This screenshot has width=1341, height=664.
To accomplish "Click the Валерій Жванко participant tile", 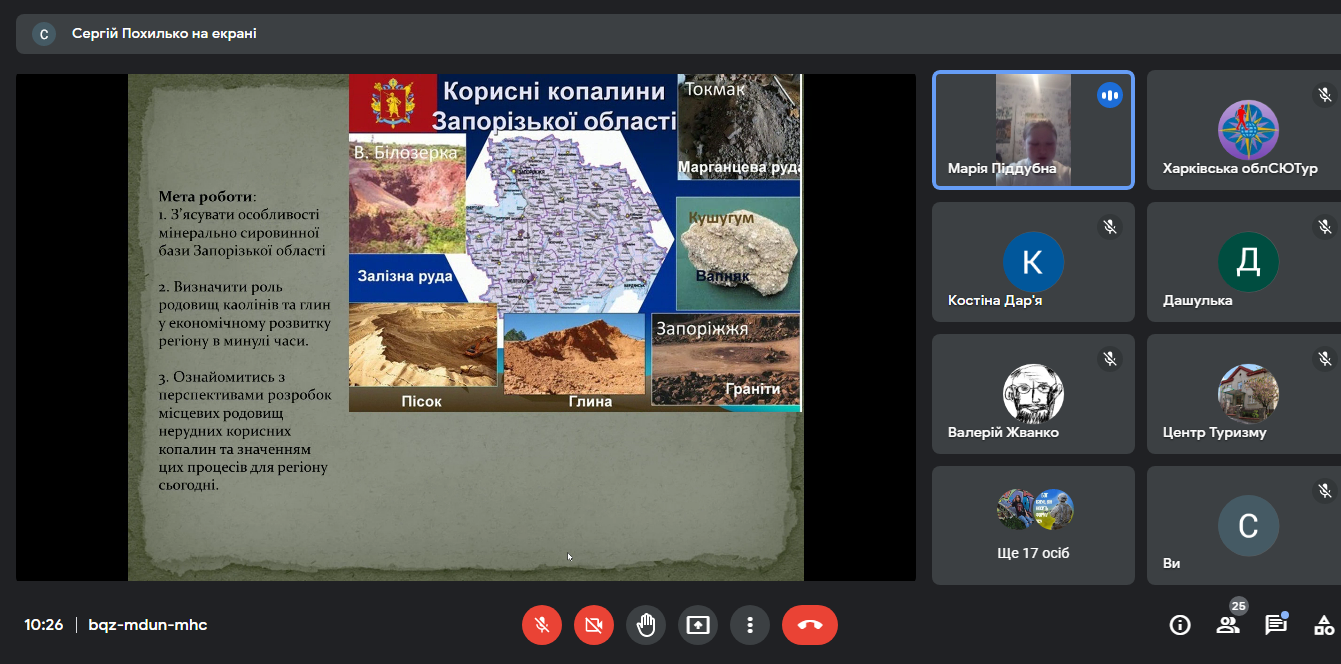I will pyautogui.click(x=1033, y=394).
